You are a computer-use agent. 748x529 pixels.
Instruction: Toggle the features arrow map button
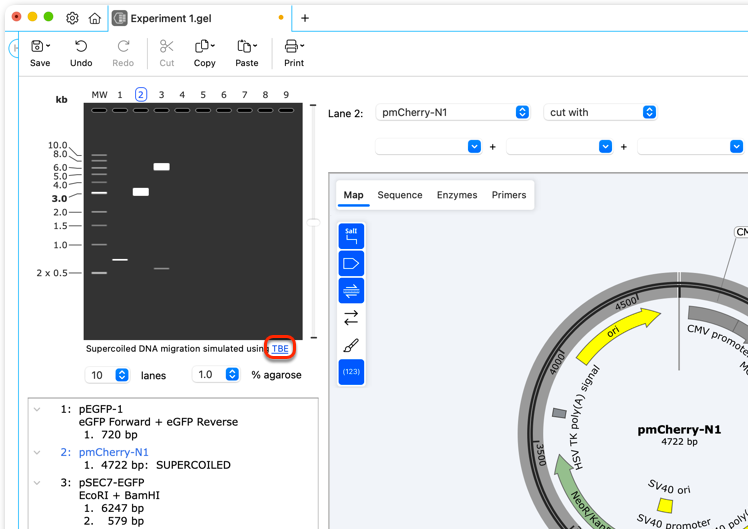pos(351,263)
